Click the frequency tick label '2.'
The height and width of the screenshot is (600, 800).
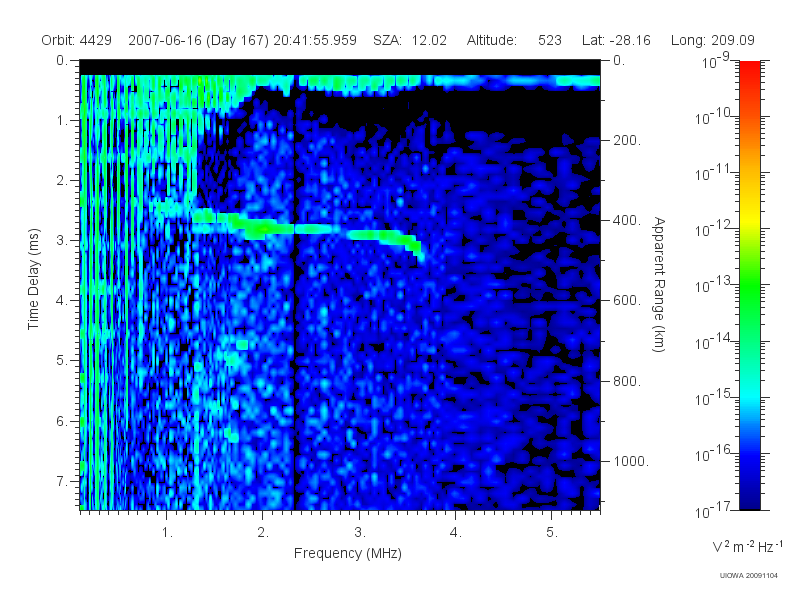tap(263, 533)
